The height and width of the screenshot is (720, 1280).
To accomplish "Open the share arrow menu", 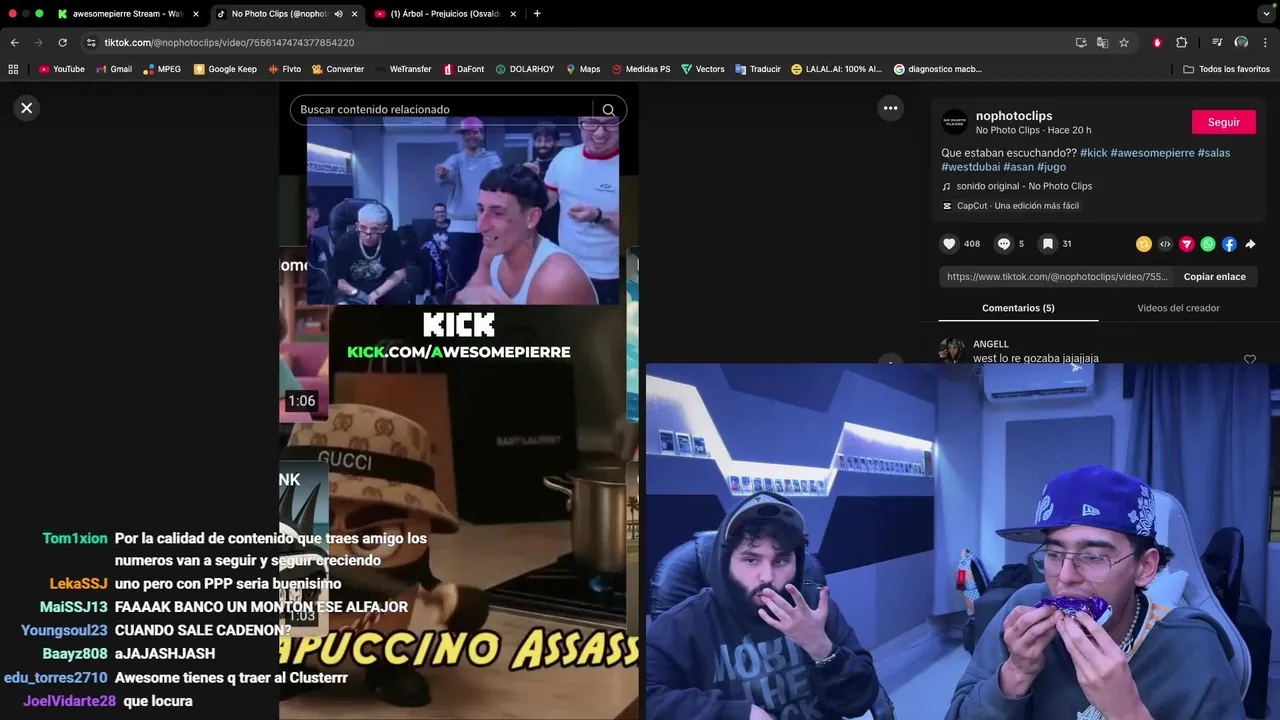I will pos(1250,244).
